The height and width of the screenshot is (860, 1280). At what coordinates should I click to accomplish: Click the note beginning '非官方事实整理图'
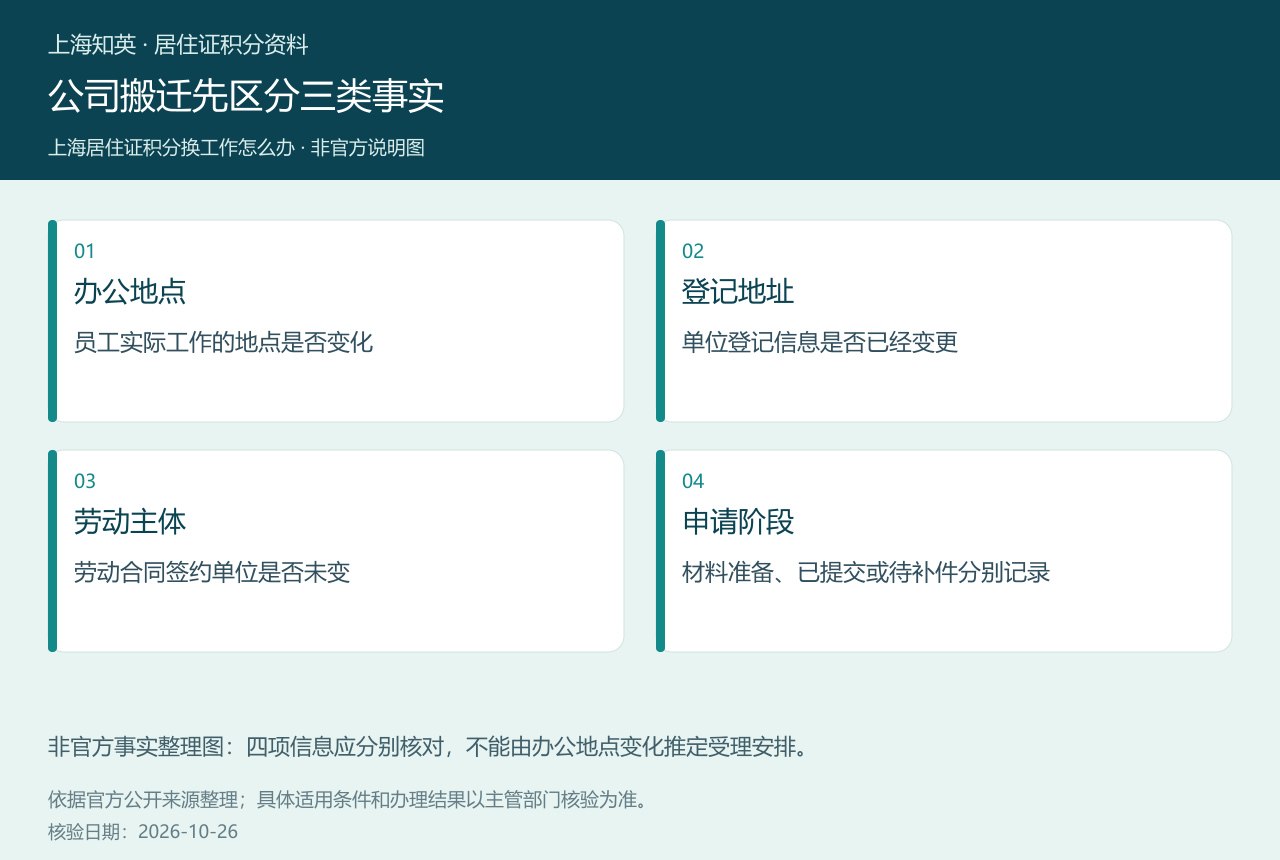click(x=429, y=747)
